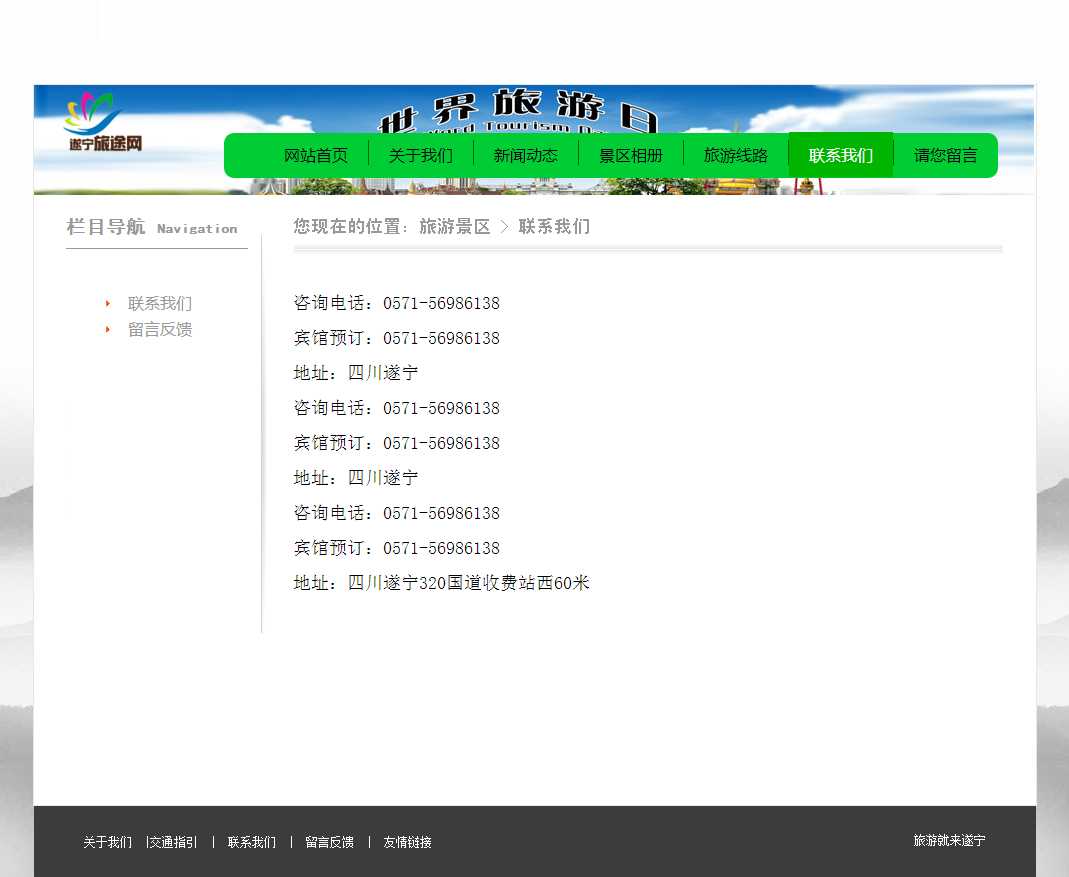1069x877 pixels.
Task: Click 交通指引 link in the footer
Action: 173,843
